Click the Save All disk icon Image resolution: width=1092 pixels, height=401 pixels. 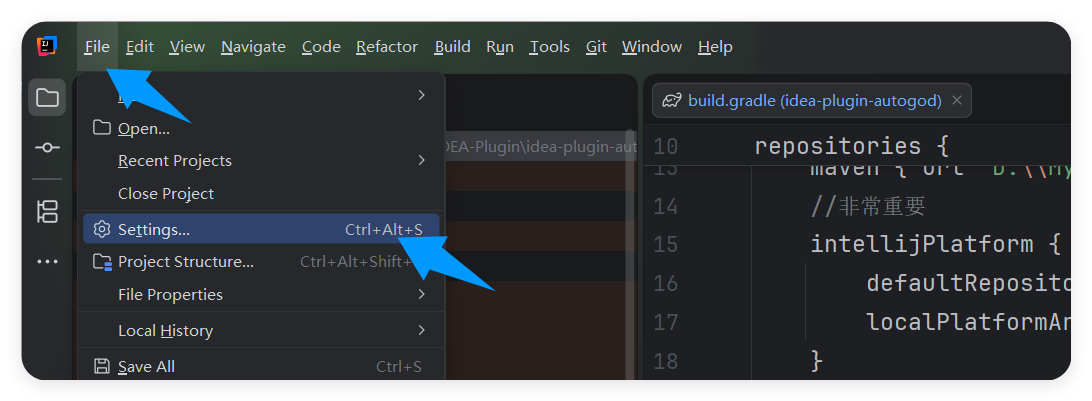[x=101, y=366]
